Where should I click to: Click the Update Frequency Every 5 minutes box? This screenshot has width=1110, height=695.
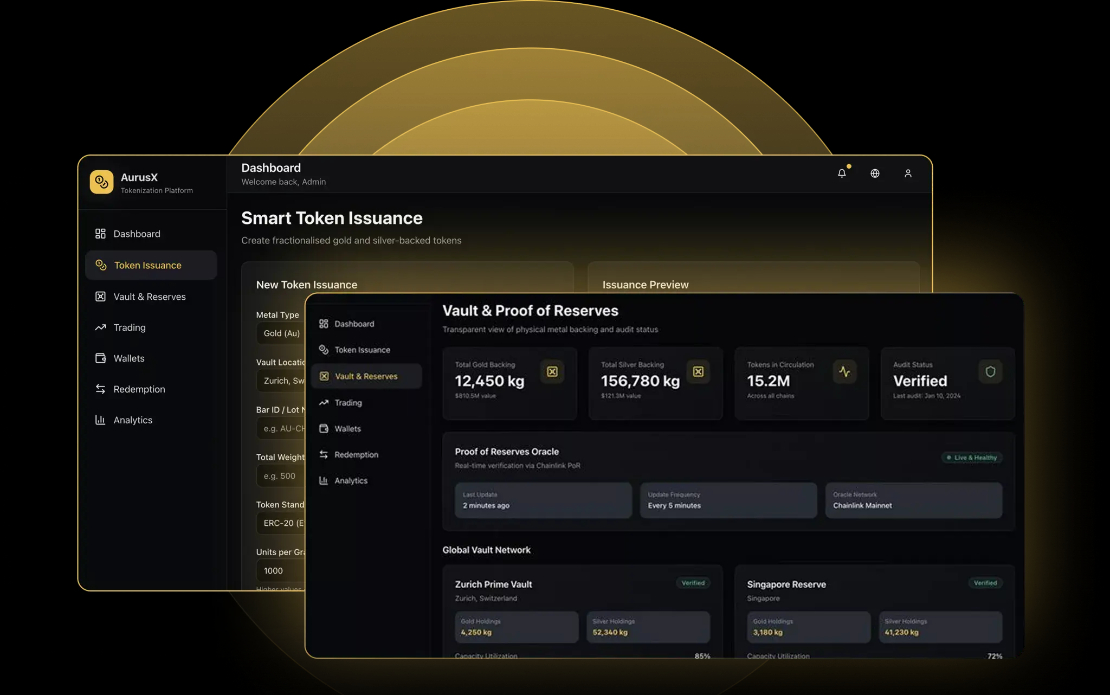[728, 500]
